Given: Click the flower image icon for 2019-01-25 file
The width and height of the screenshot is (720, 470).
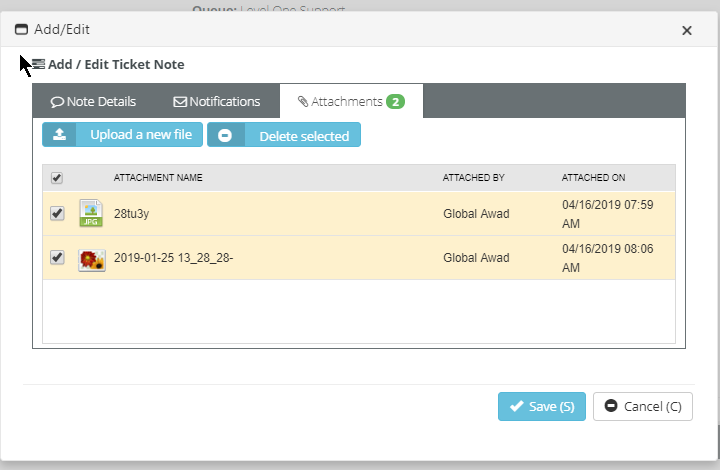Looking at the screenshot, I should (x=91, y=259).
